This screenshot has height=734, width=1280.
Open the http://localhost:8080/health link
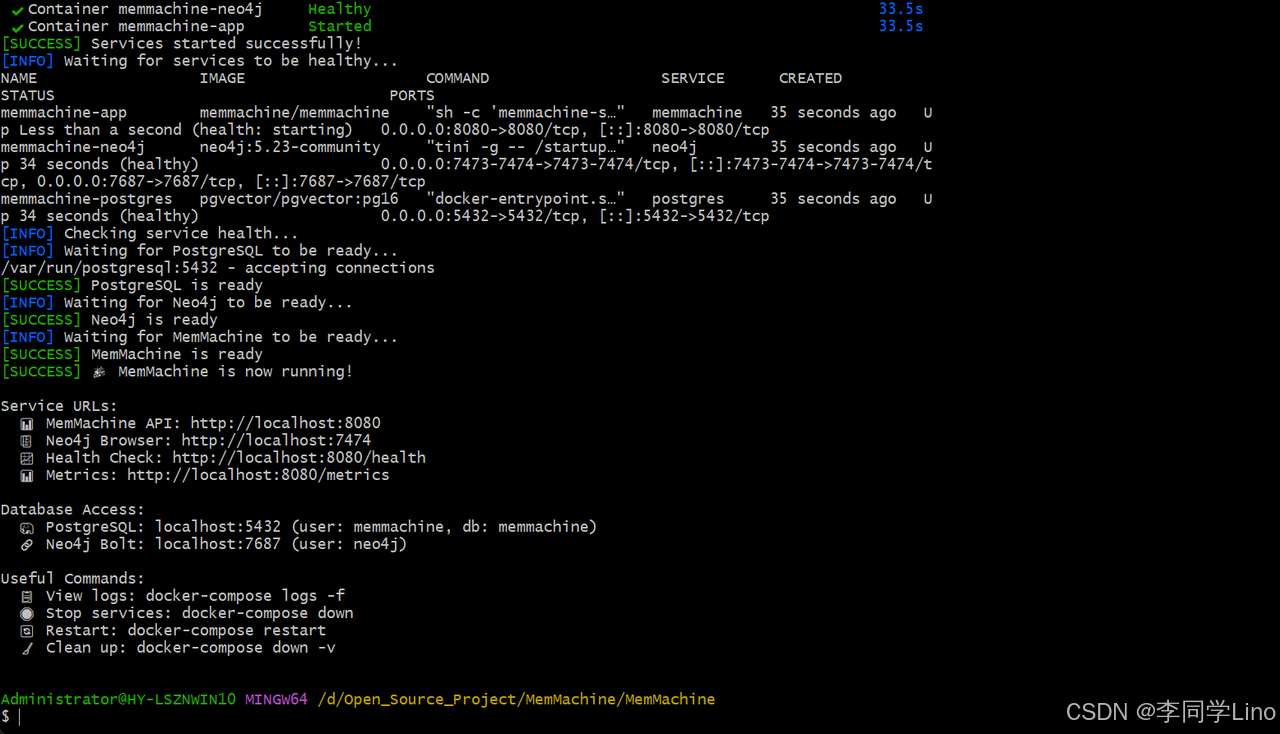coord(299,457)
